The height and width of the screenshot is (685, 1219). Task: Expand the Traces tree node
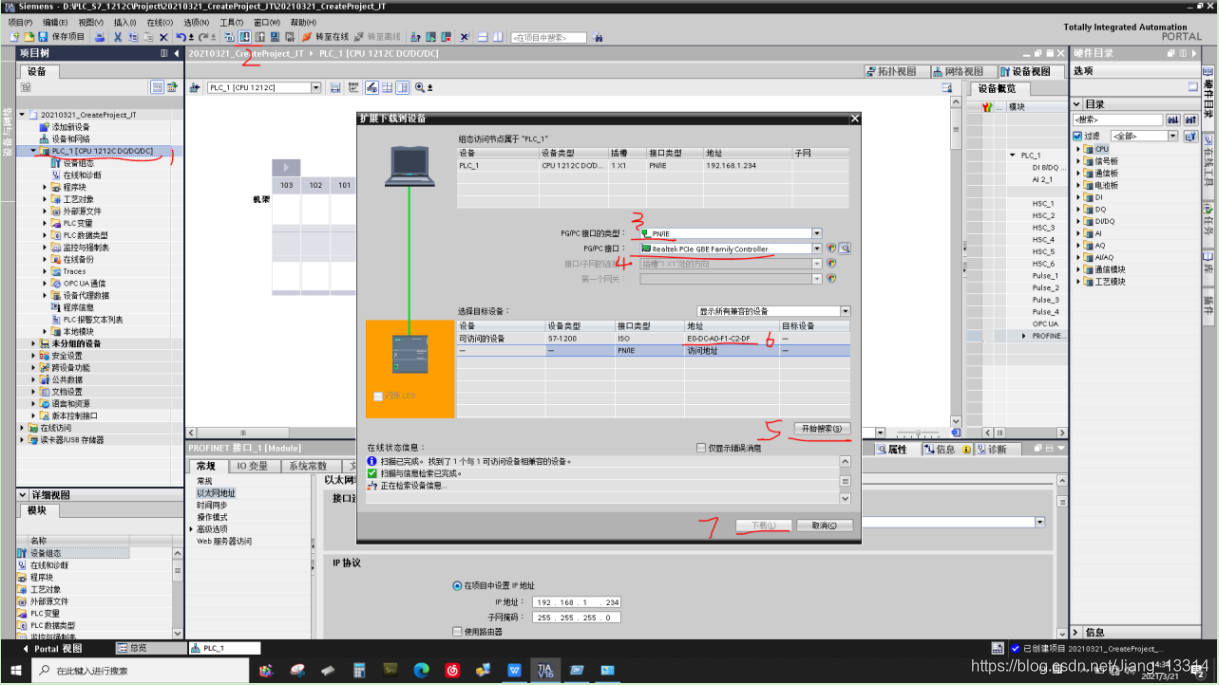[x=45, y=271]
